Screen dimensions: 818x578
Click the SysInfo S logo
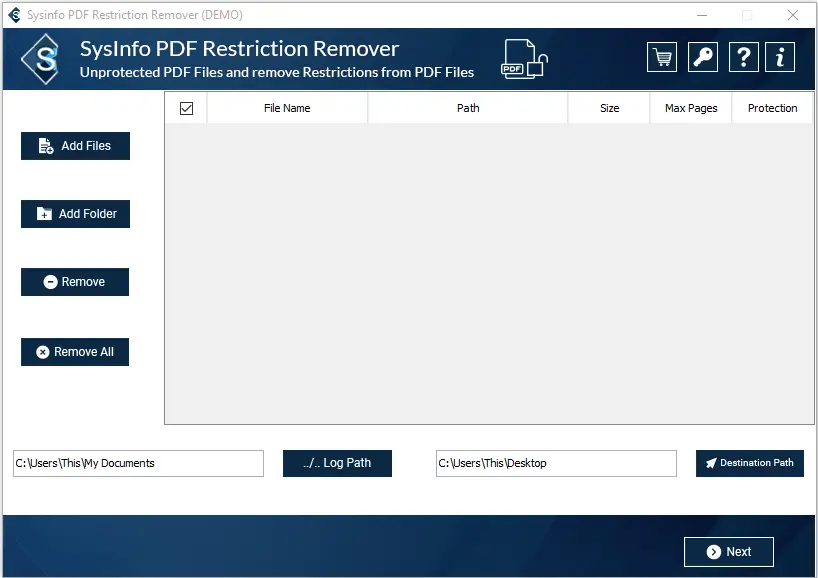(x=41, y=58)
